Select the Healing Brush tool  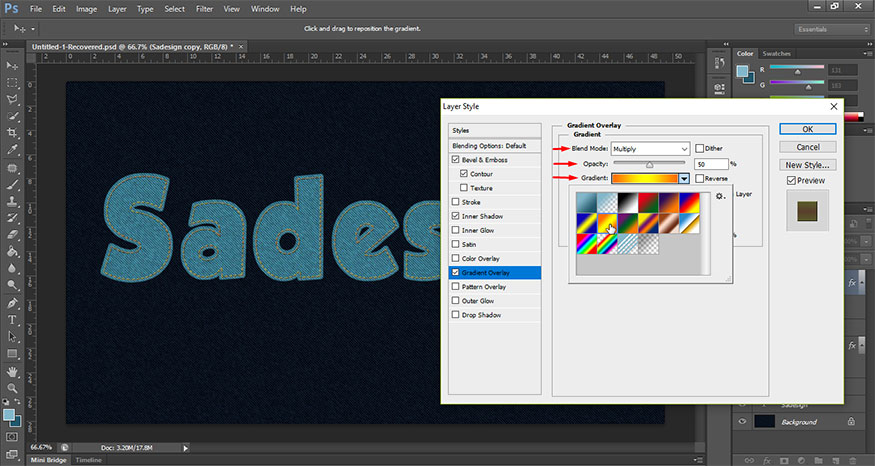coord(12,168)
